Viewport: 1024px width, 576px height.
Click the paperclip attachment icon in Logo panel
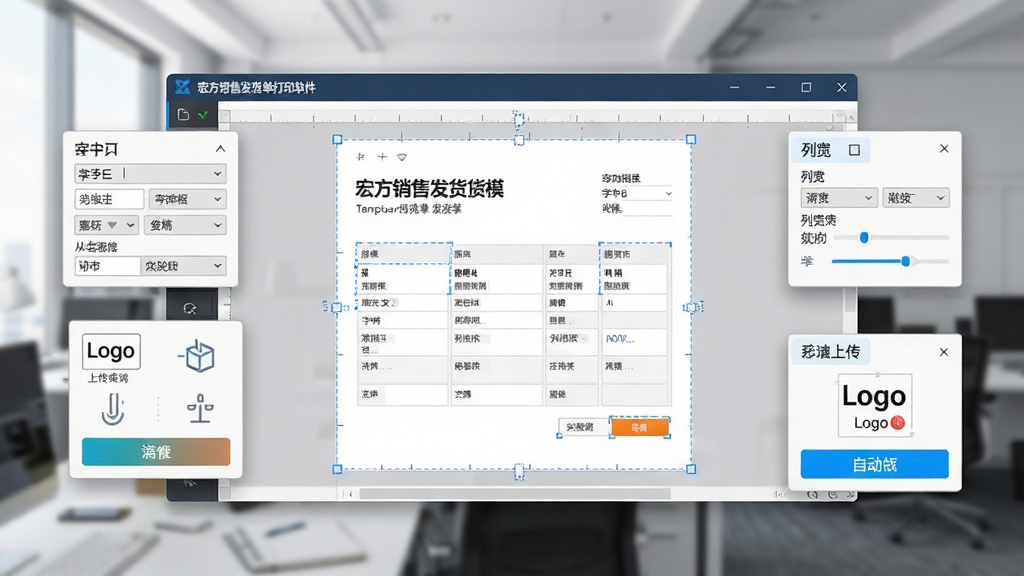point(113,409)
